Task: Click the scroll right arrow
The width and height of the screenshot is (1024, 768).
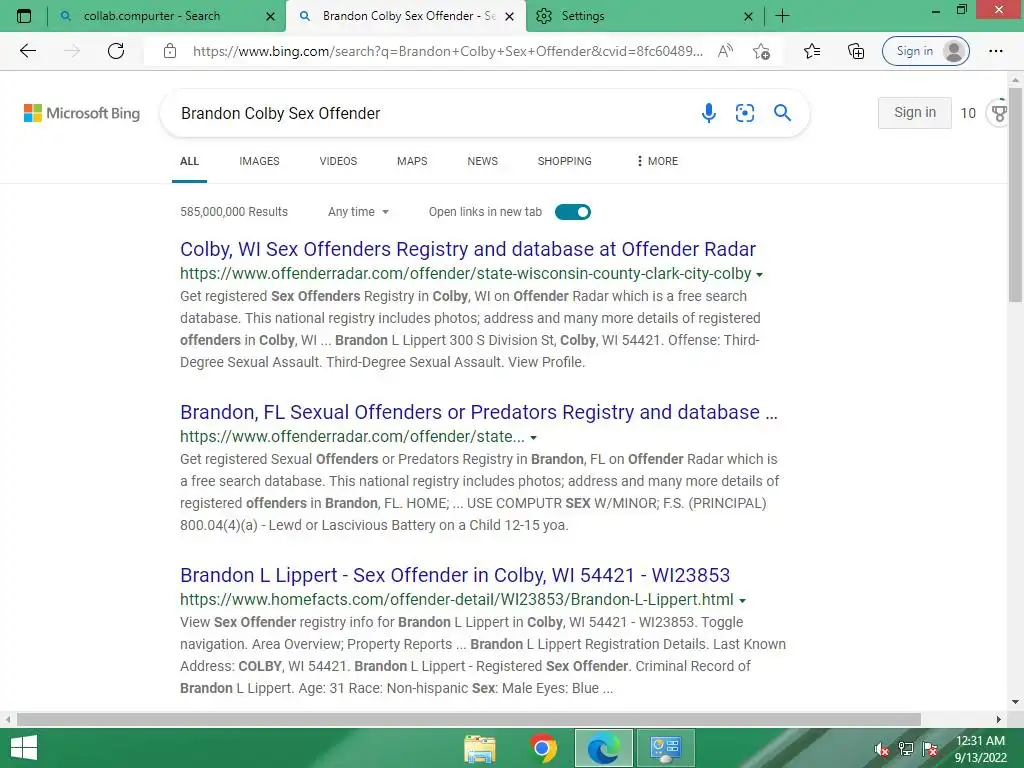Action: [x=999, y=719]
